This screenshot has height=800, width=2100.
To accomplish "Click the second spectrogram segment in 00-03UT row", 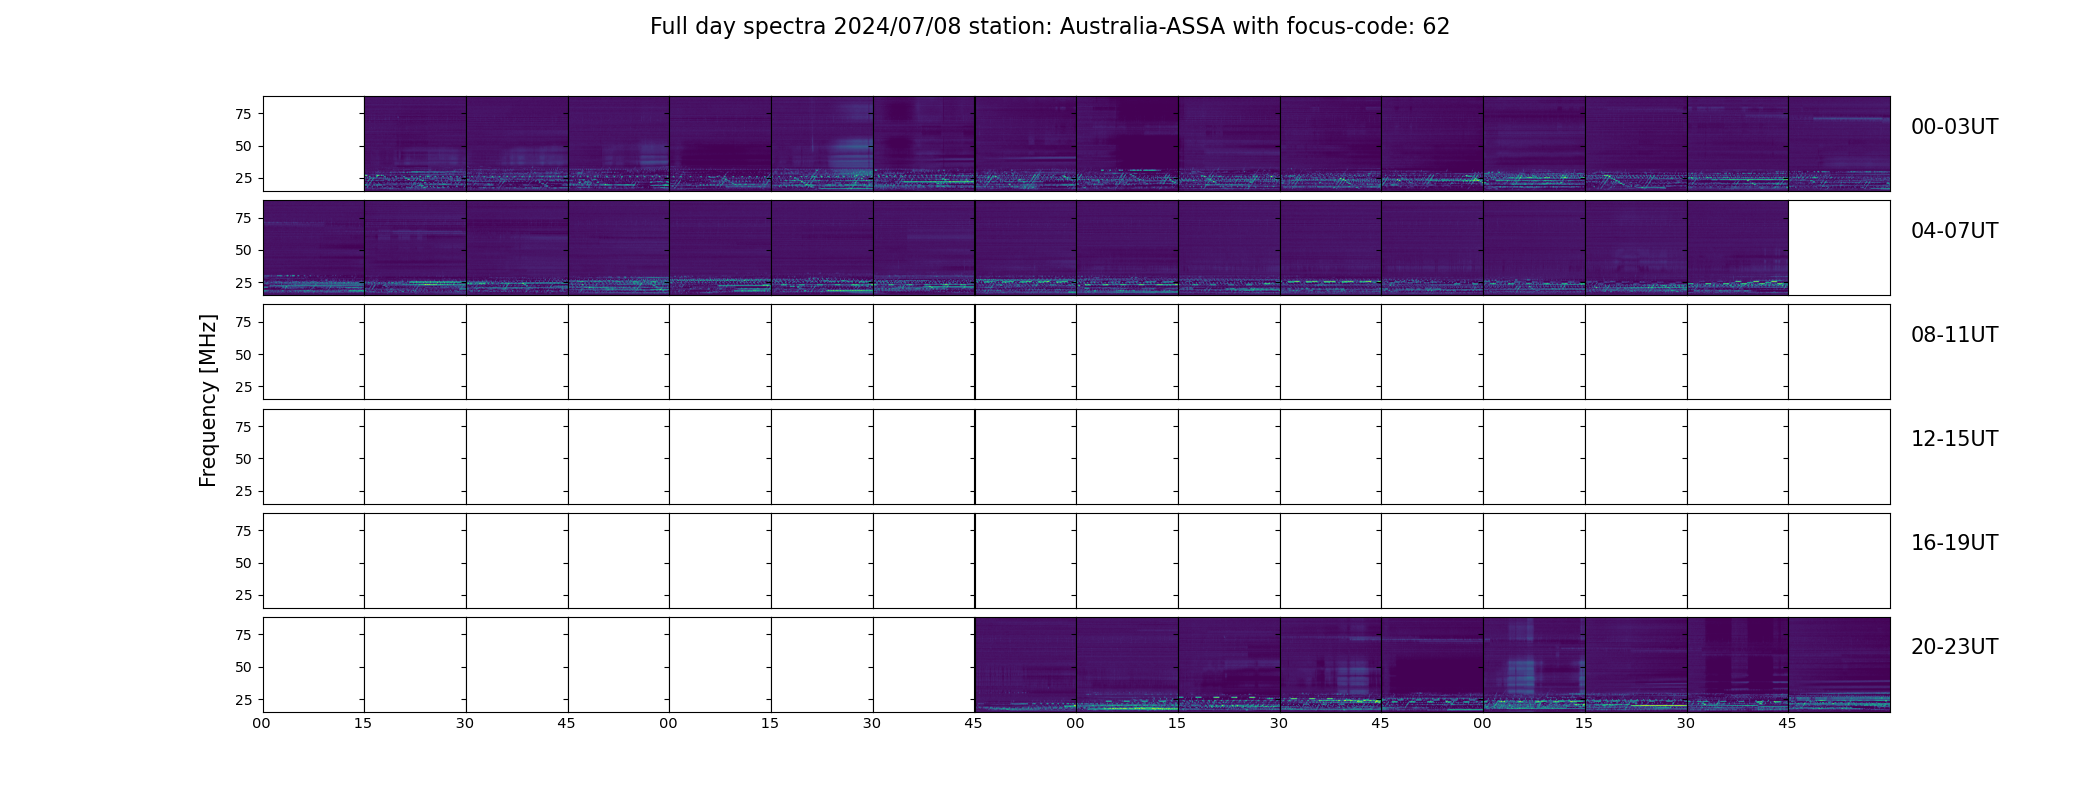I will pos(415,144).
